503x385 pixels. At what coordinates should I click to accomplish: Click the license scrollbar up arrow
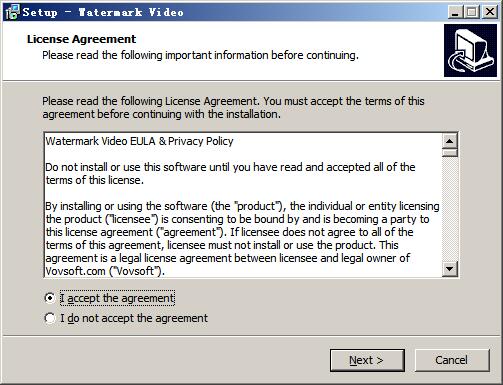(x=449, y=141)
